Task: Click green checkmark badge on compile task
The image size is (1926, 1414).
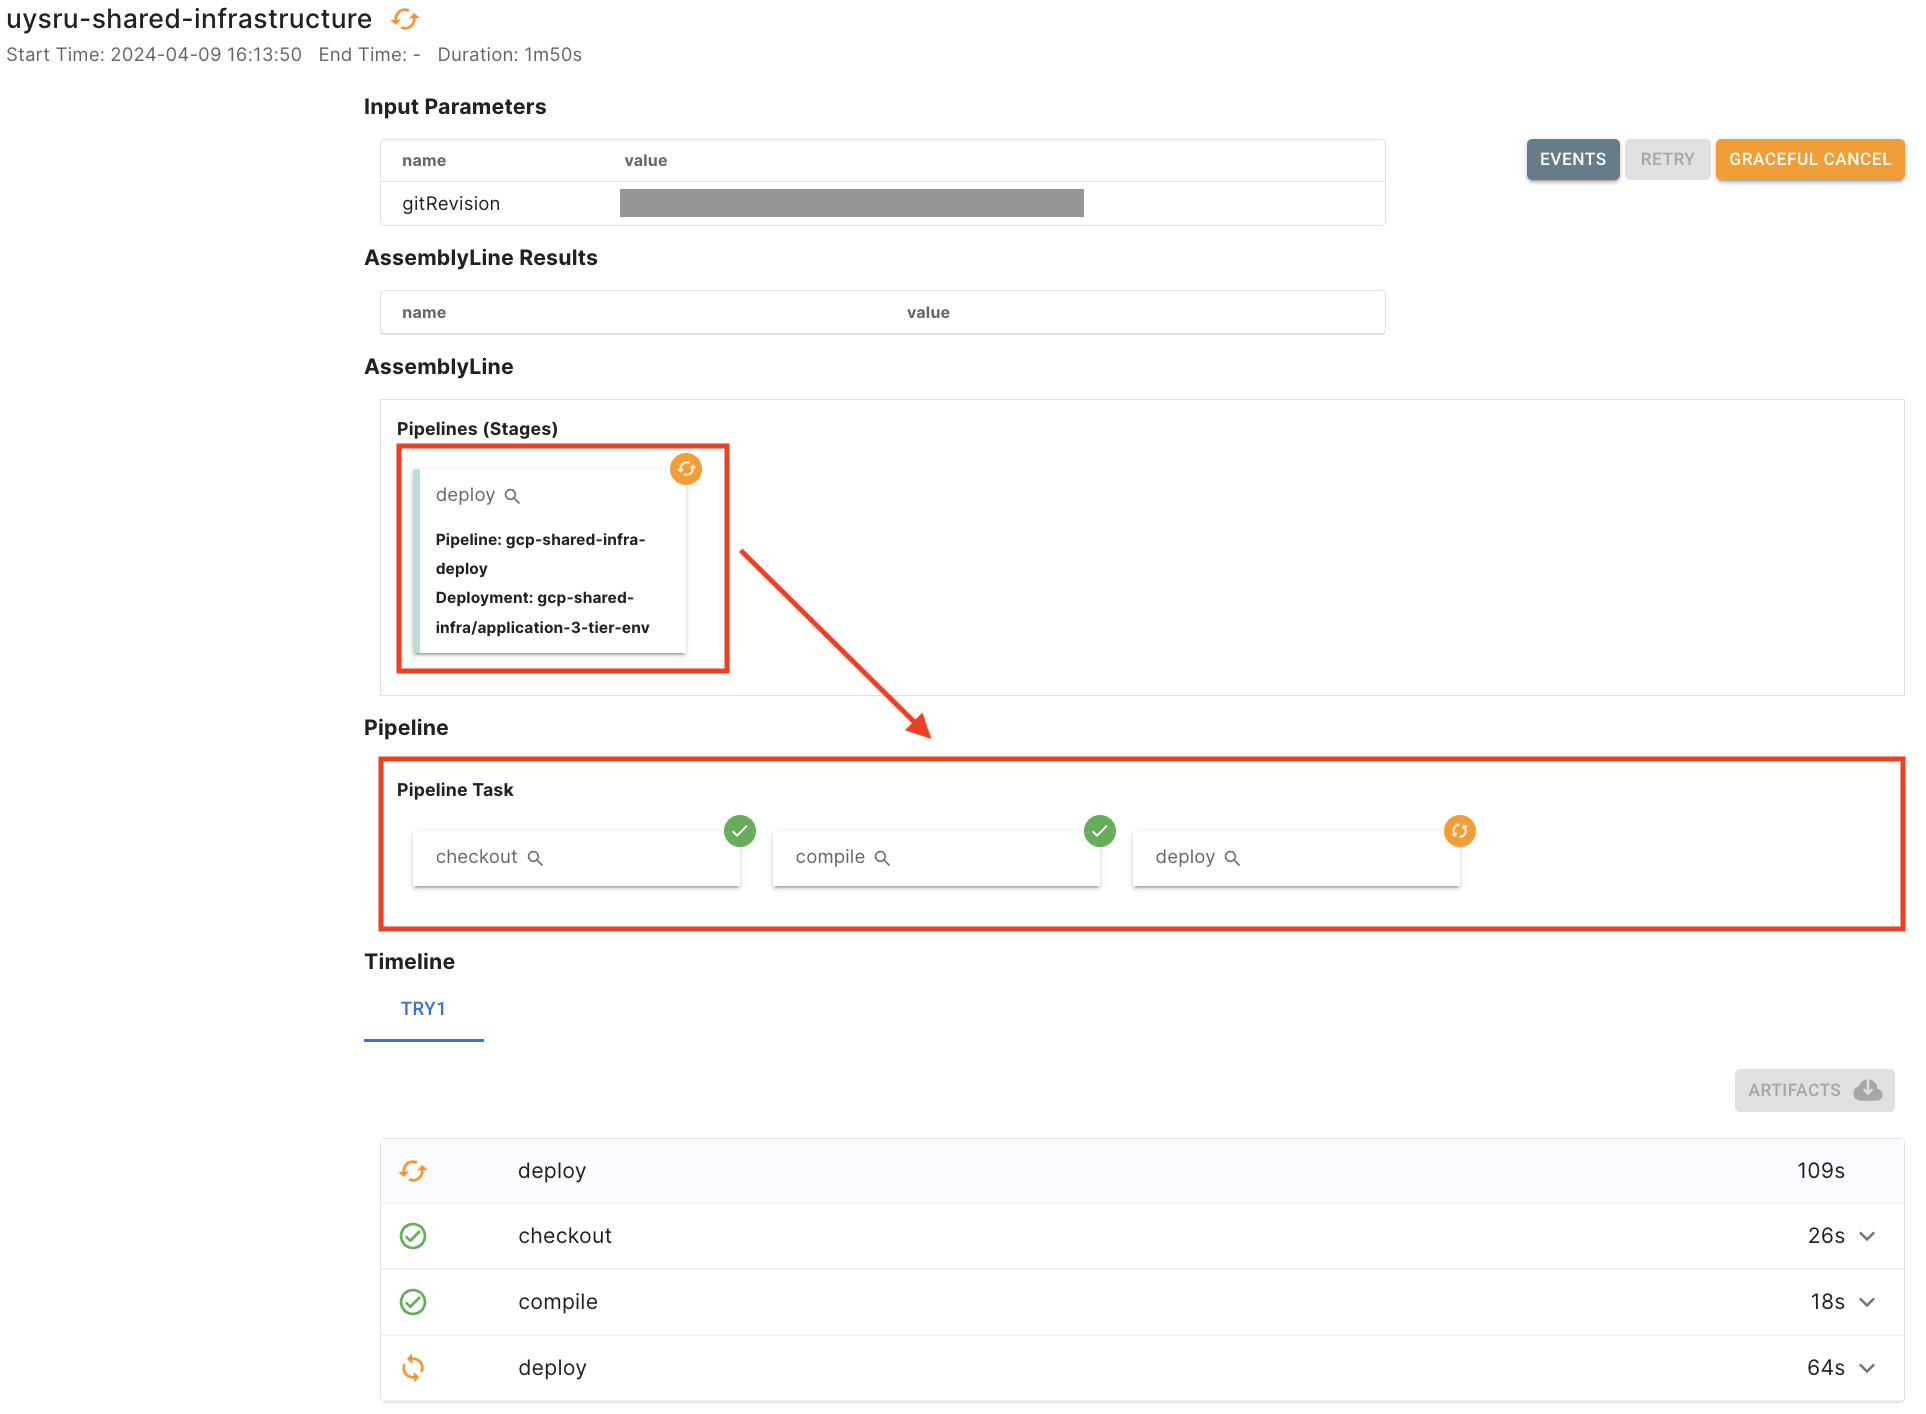Action: tap(1100, 831)
